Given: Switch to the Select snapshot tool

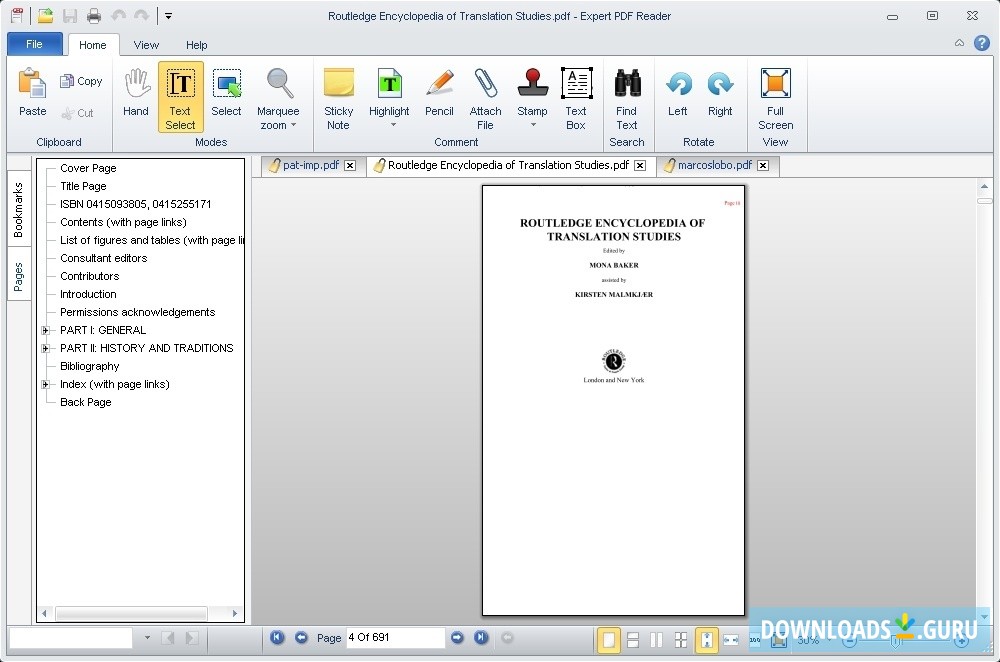Looking at the screenshot, I should pyautogui.click(x=226, y=92).
